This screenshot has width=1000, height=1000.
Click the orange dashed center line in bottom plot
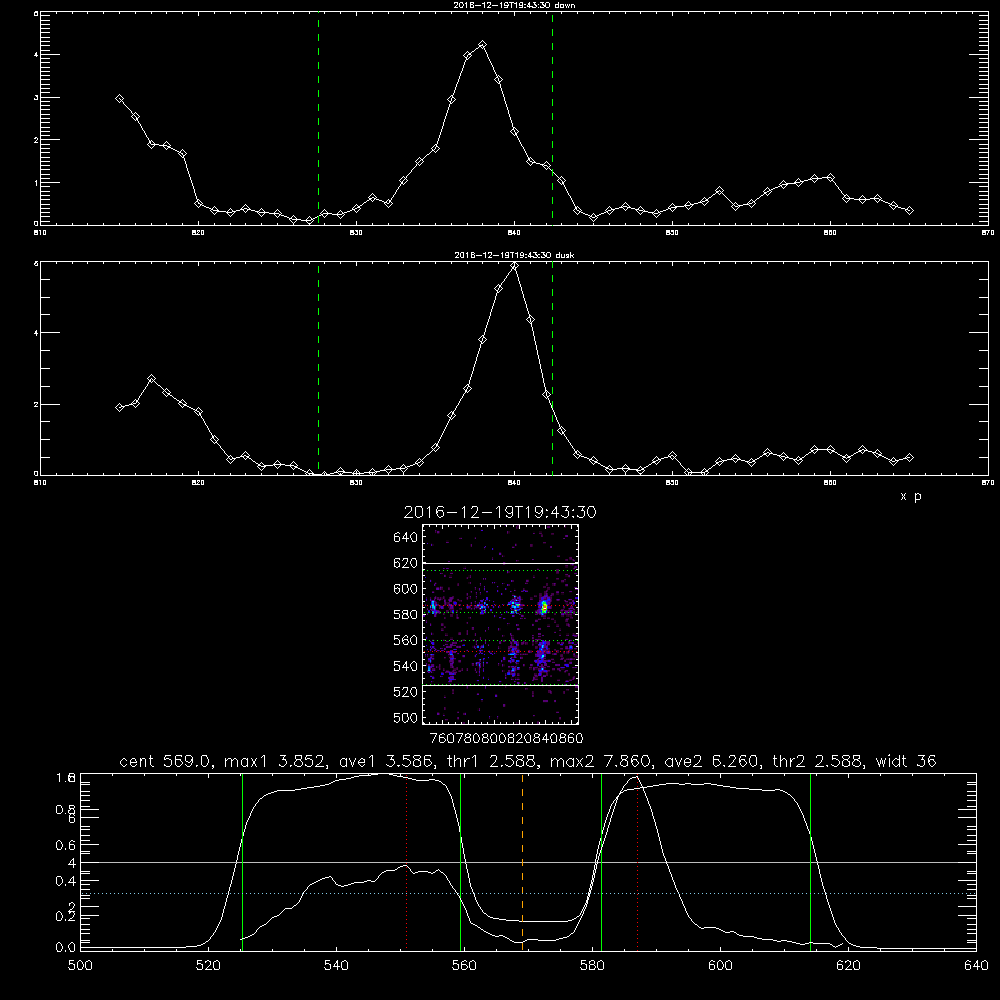point(522,861)
